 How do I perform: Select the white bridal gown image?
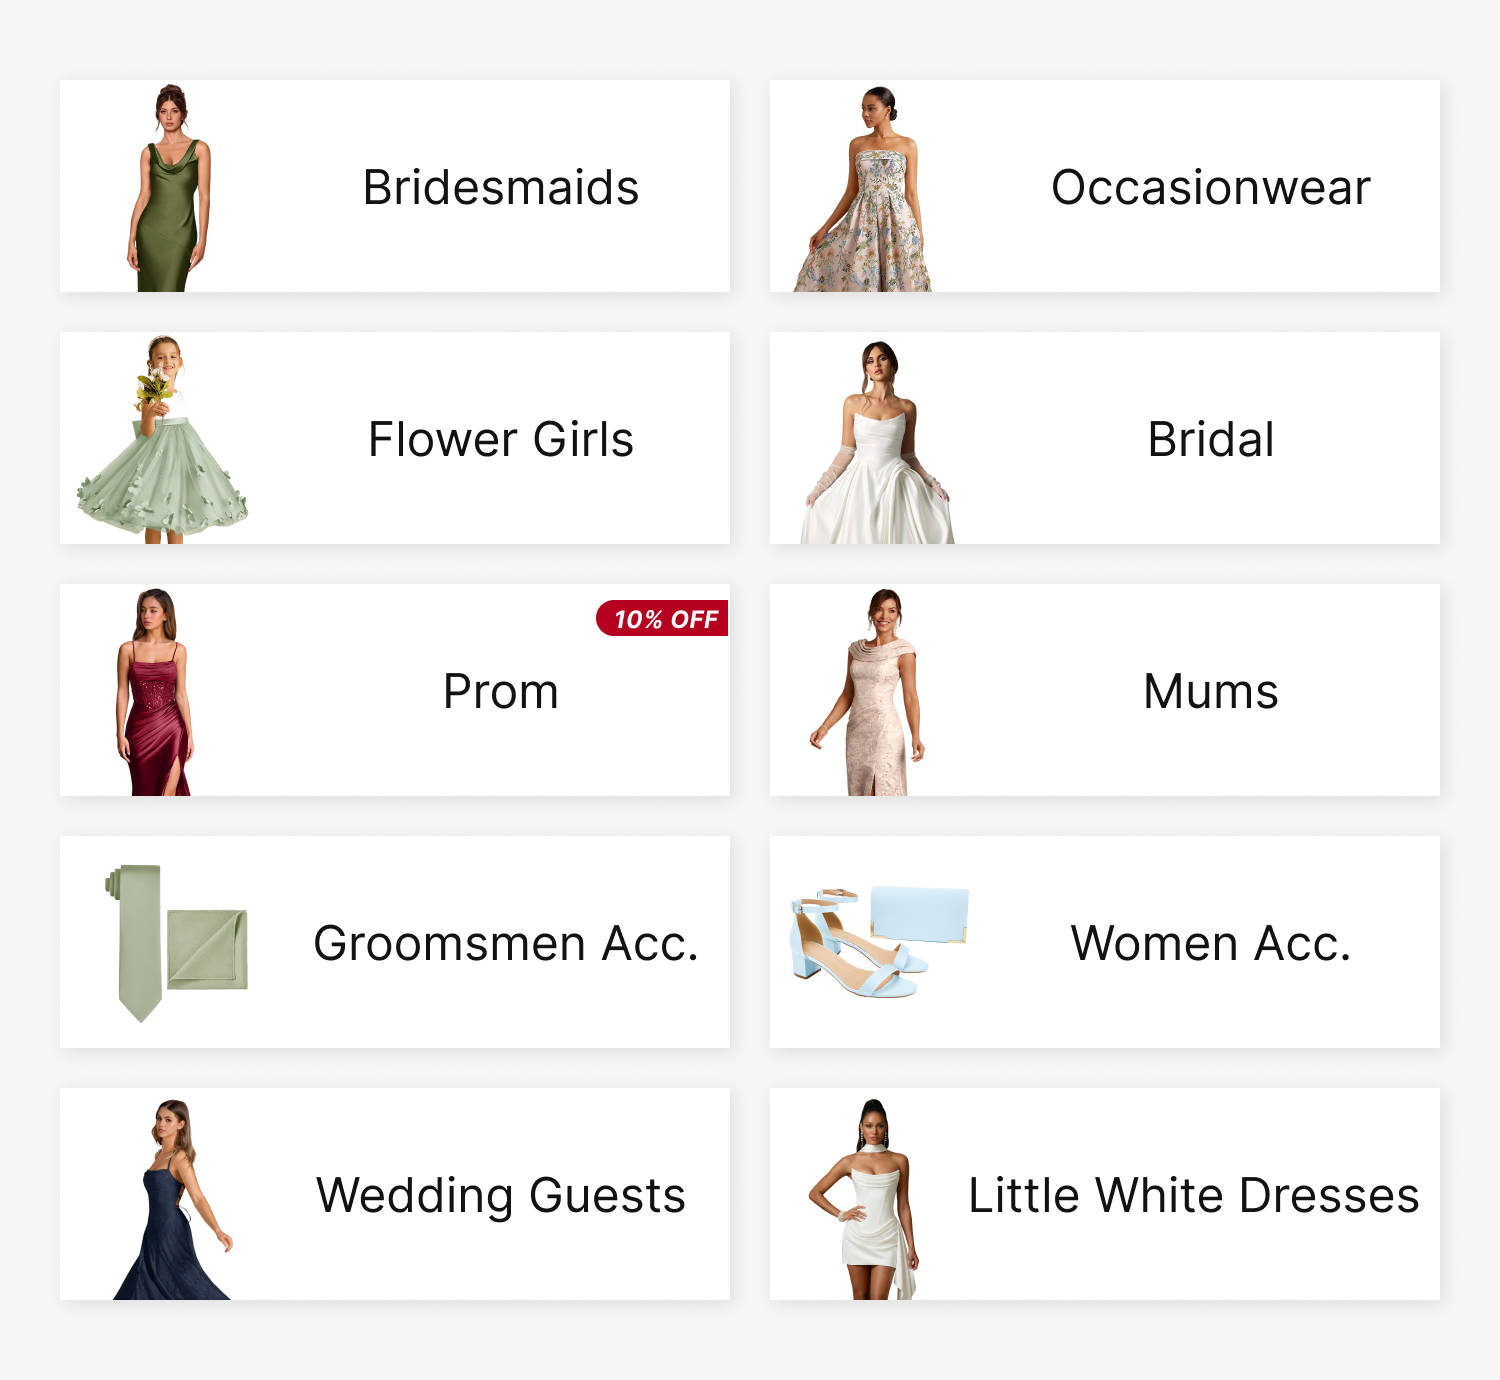pos(877,441)
